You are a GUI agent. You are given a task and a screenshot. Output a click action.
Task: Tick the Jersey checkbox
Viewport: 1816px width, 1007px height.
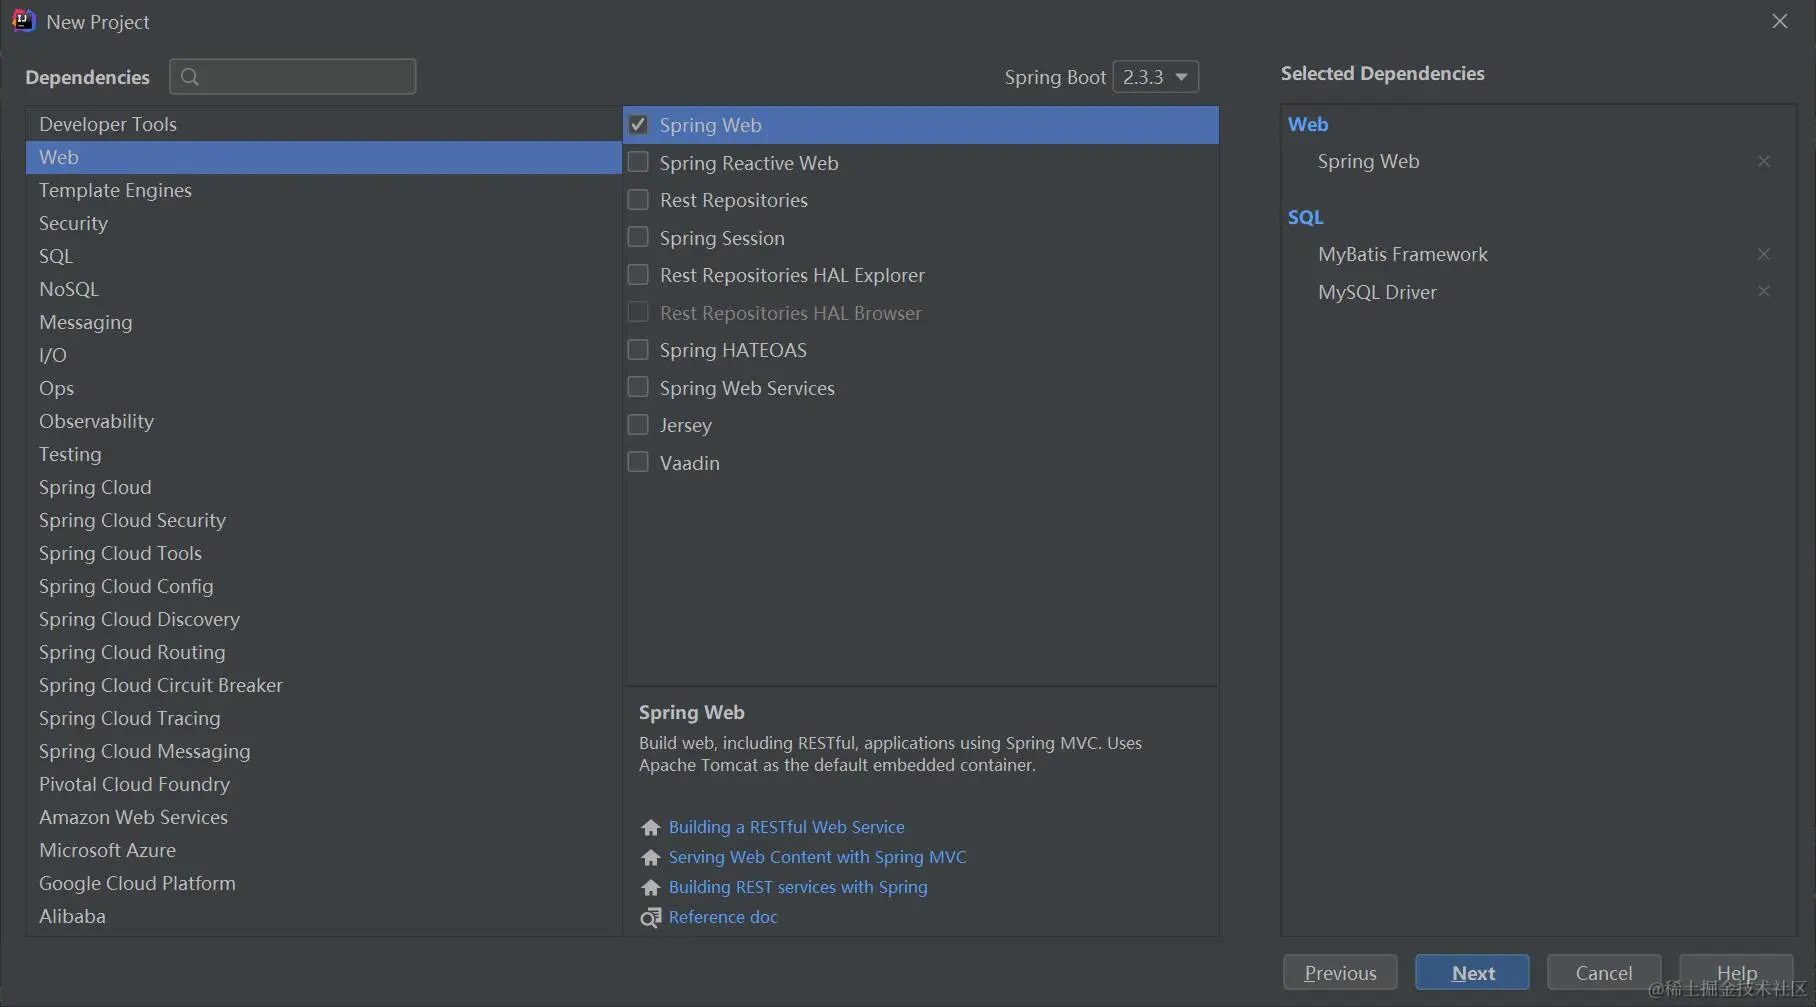[638, 425]
